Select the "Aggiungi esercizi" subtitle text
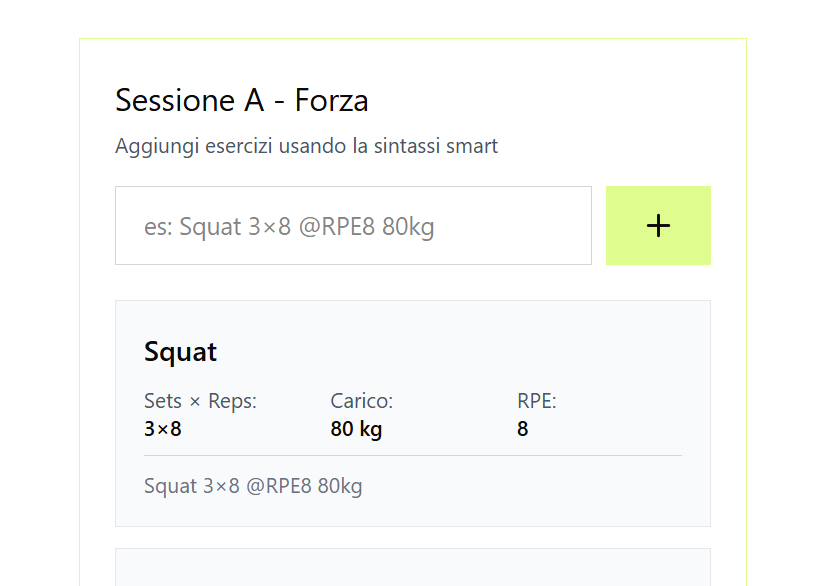Image resolution: width=840 pixels, height=586 pixels. click(x=306, y=146)
